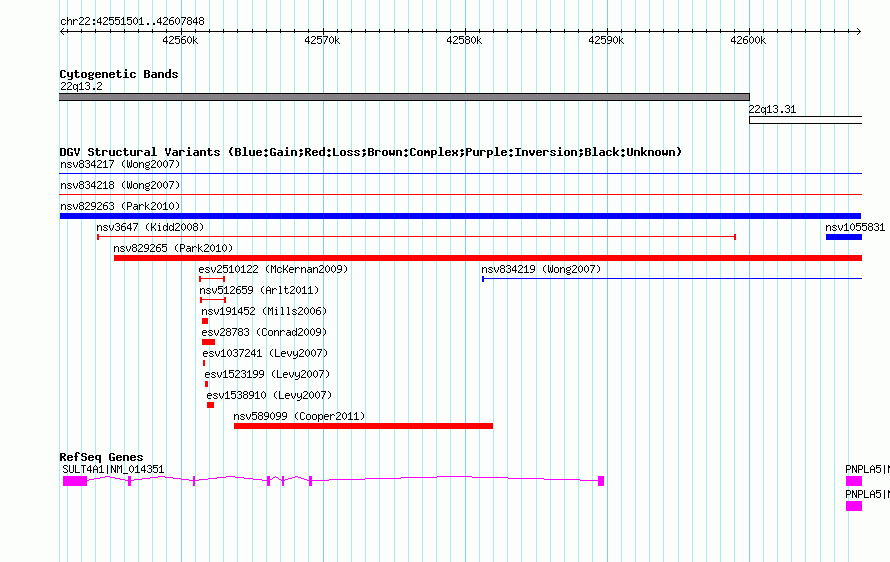Viewport: 890px width, 562px height.
Task: Click the gray 22q13.2 cytogenetic band bar
Action: [x=404, y=97]
